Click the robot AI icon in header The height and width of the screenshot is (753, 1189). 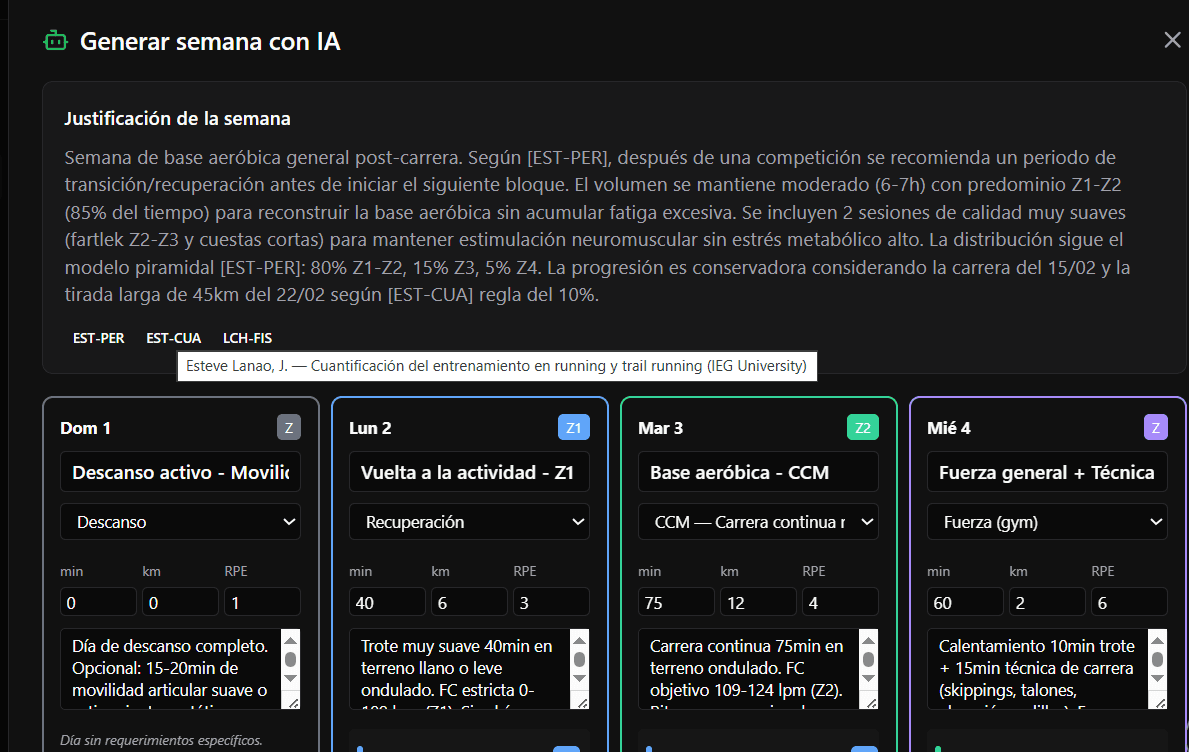click(55, 41)
